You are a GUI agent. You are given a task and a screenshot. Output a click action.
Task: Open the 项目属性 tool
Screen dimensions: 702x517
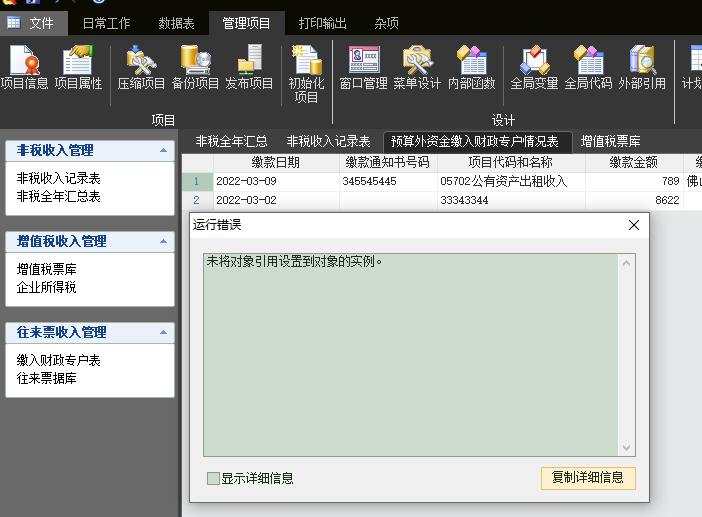[78, 67]
